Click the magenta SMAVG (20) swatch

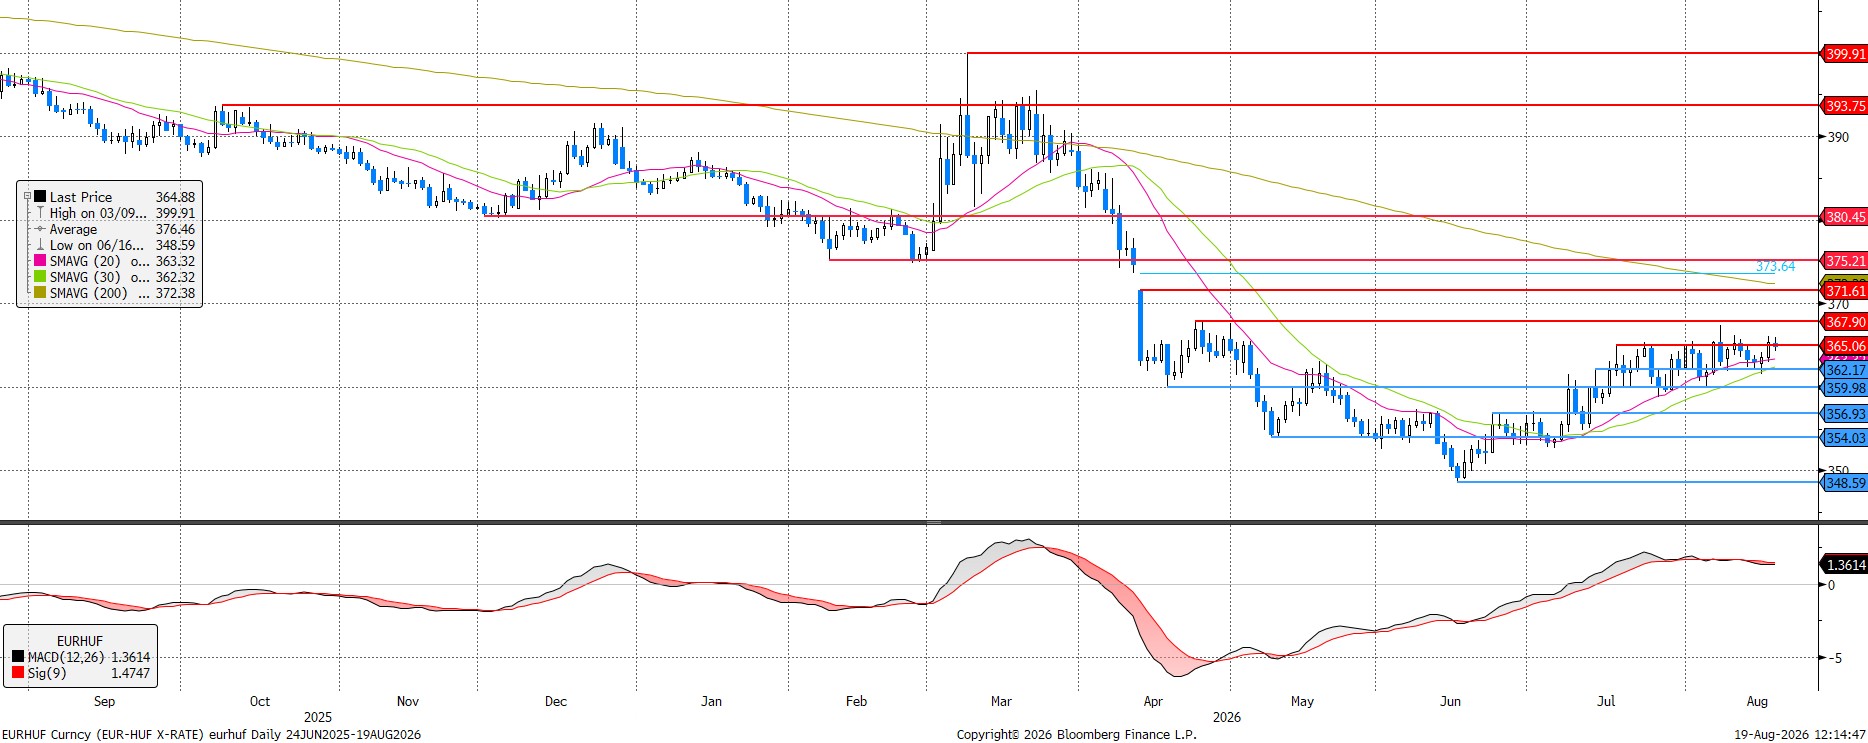(40, 261)
